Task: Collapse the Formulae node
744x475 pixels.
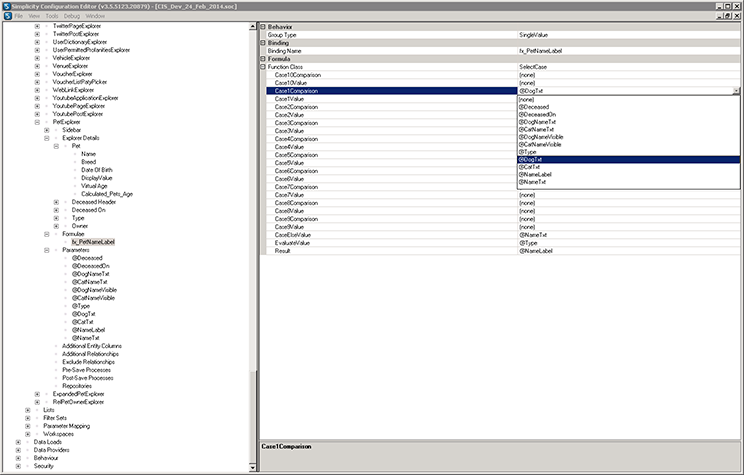Action: pyautogui.click(x=46, y=234)
